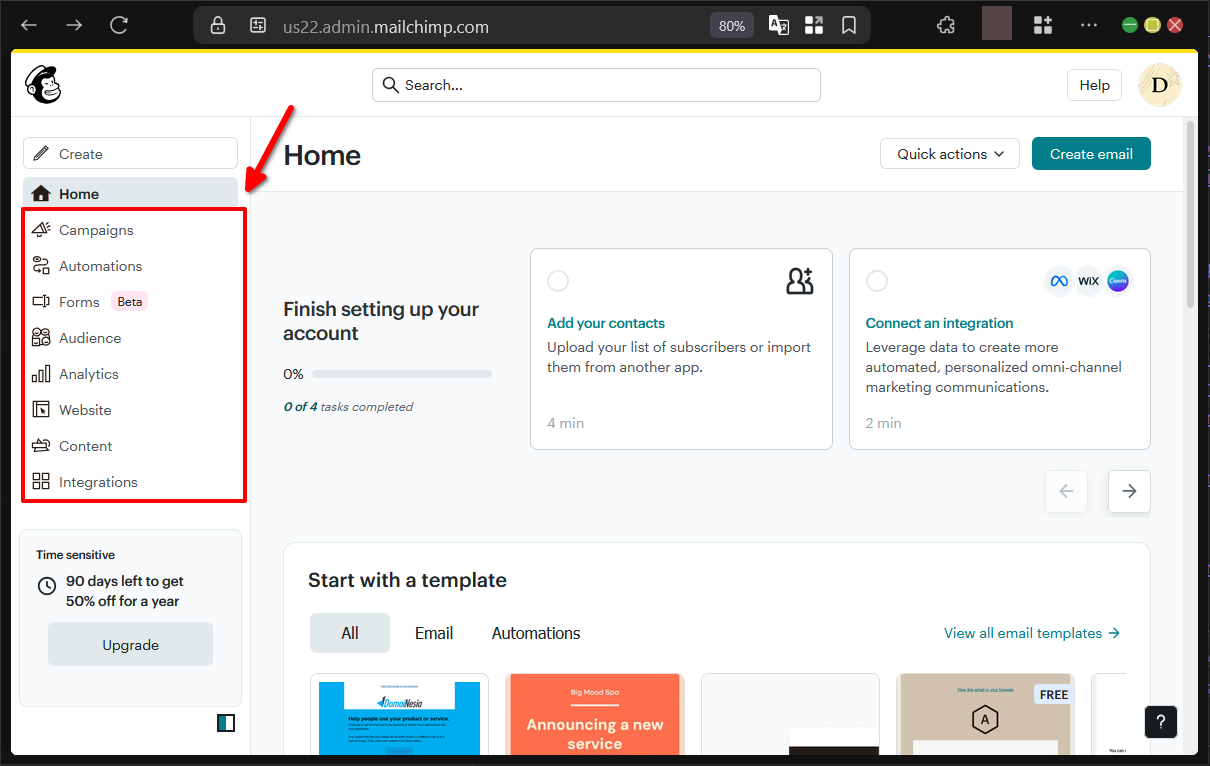Click the Create email button
This screenshot has height=766, width=1210.
1091,153
